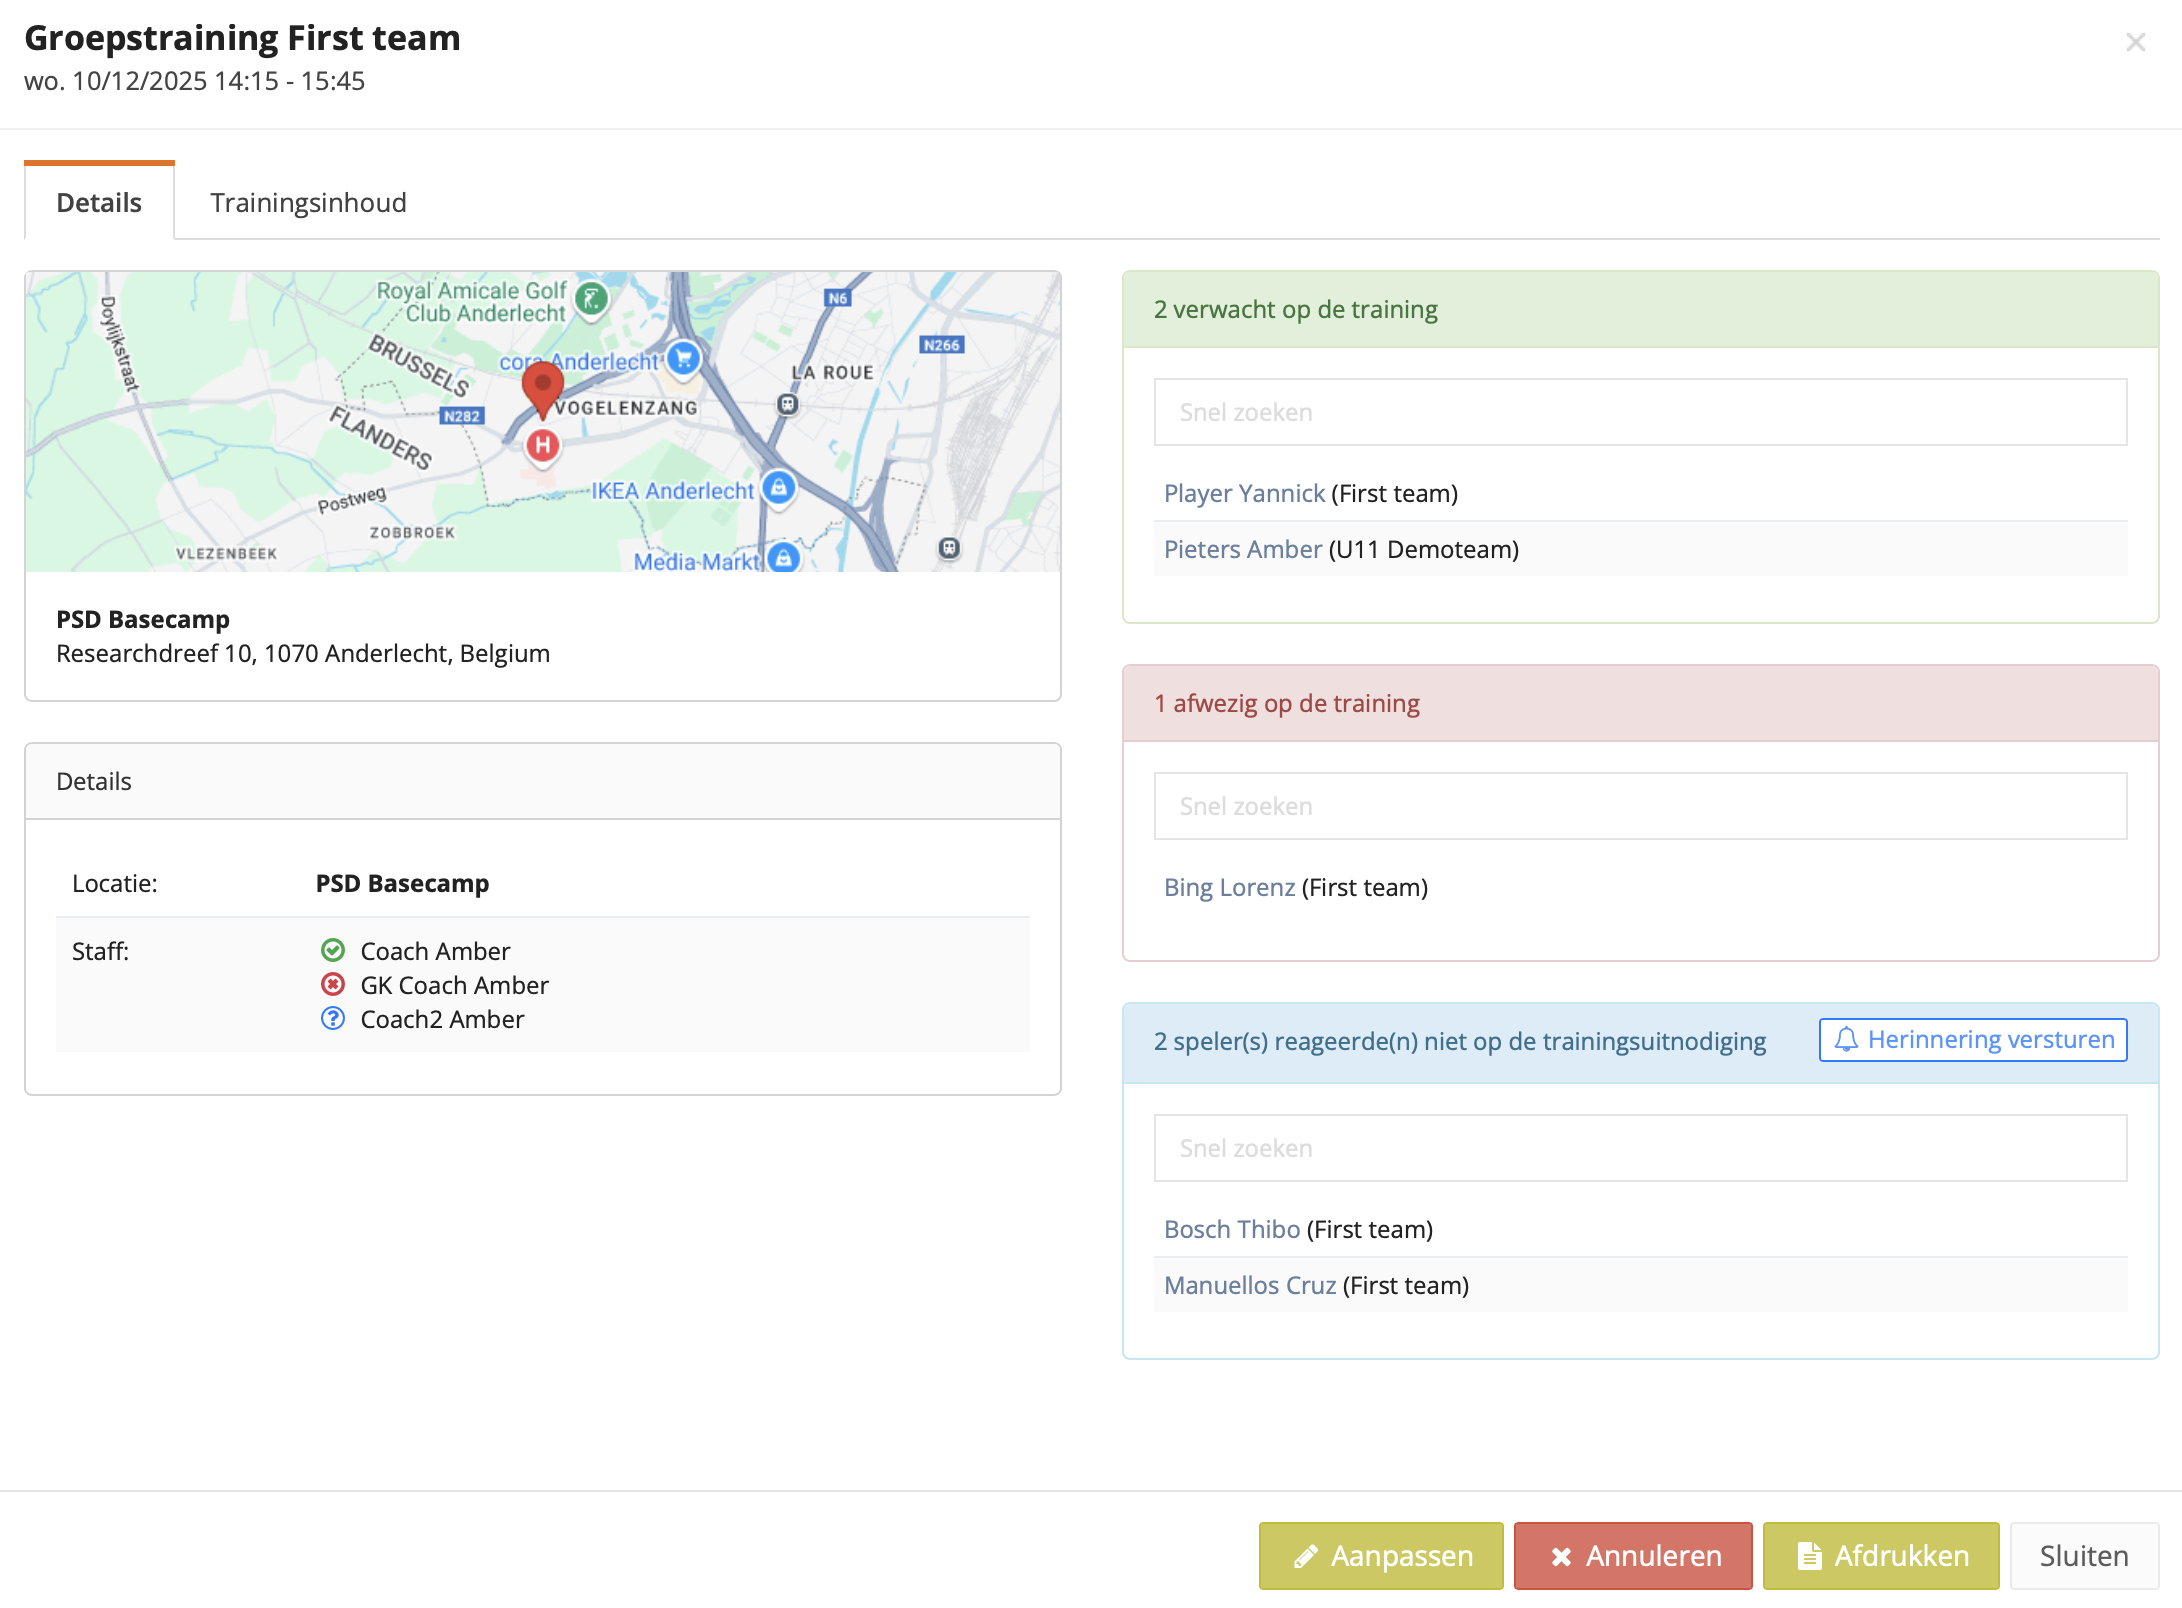This screenshot has width=2182, height=1608.
Task: Open the Player Yannick link
Action: pos(1244,493)
